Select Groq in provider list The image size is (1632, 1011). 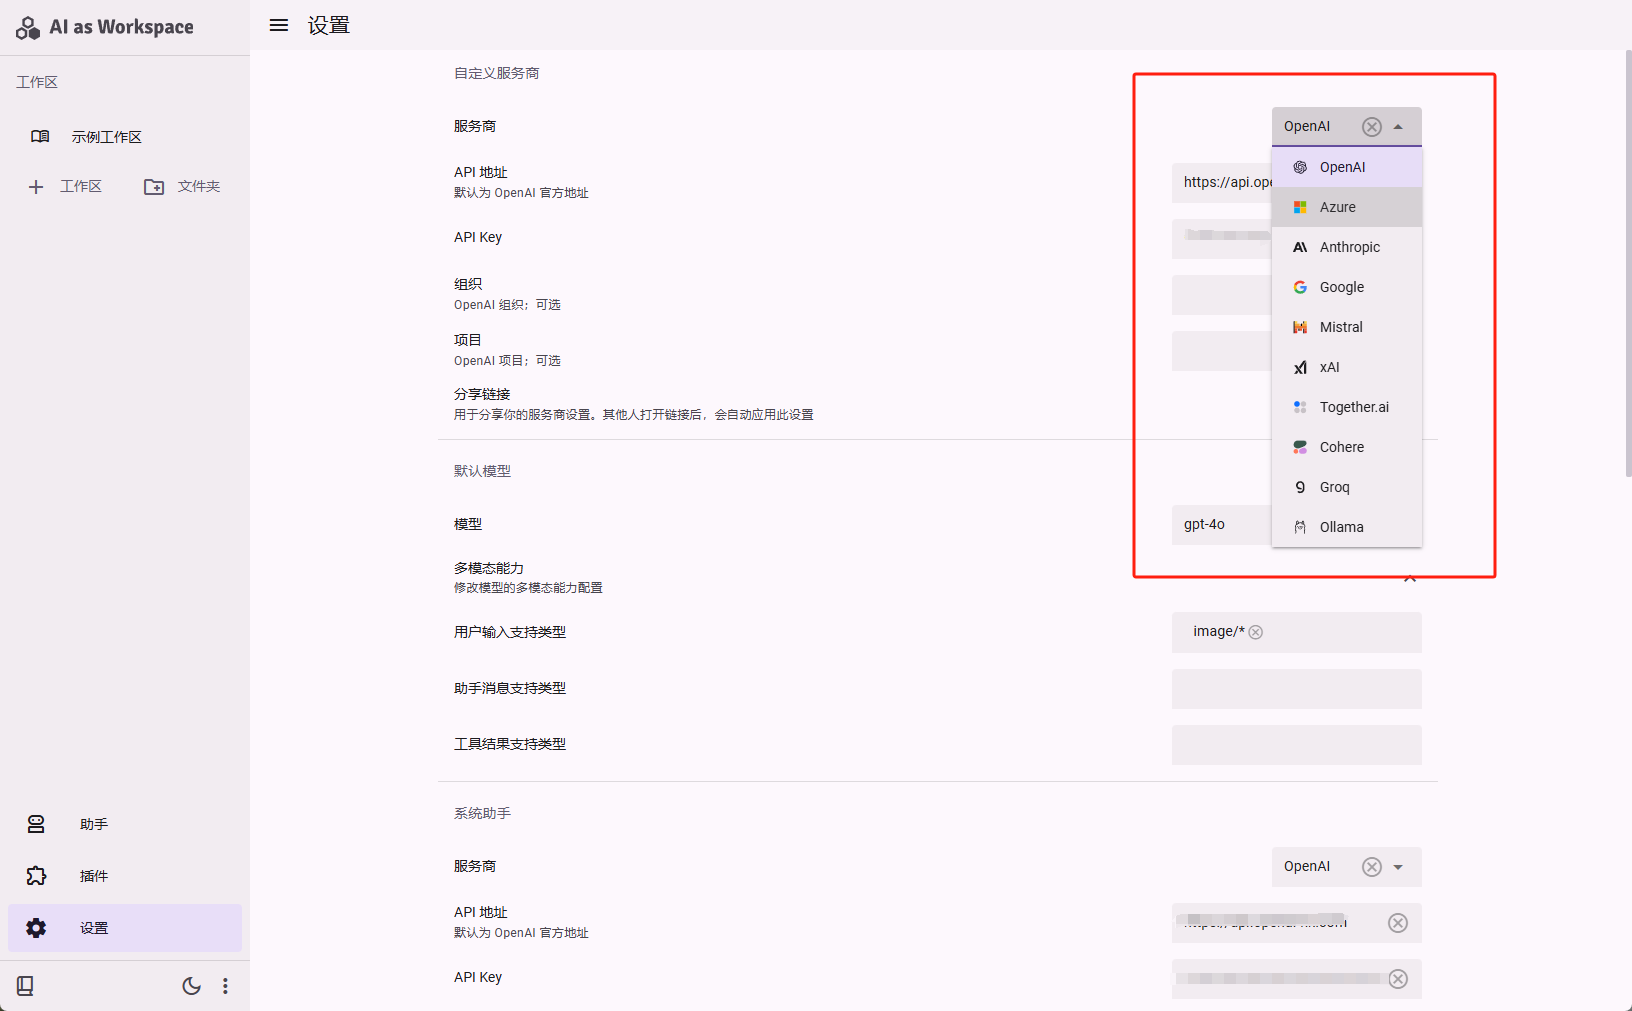click(1347, 487)
